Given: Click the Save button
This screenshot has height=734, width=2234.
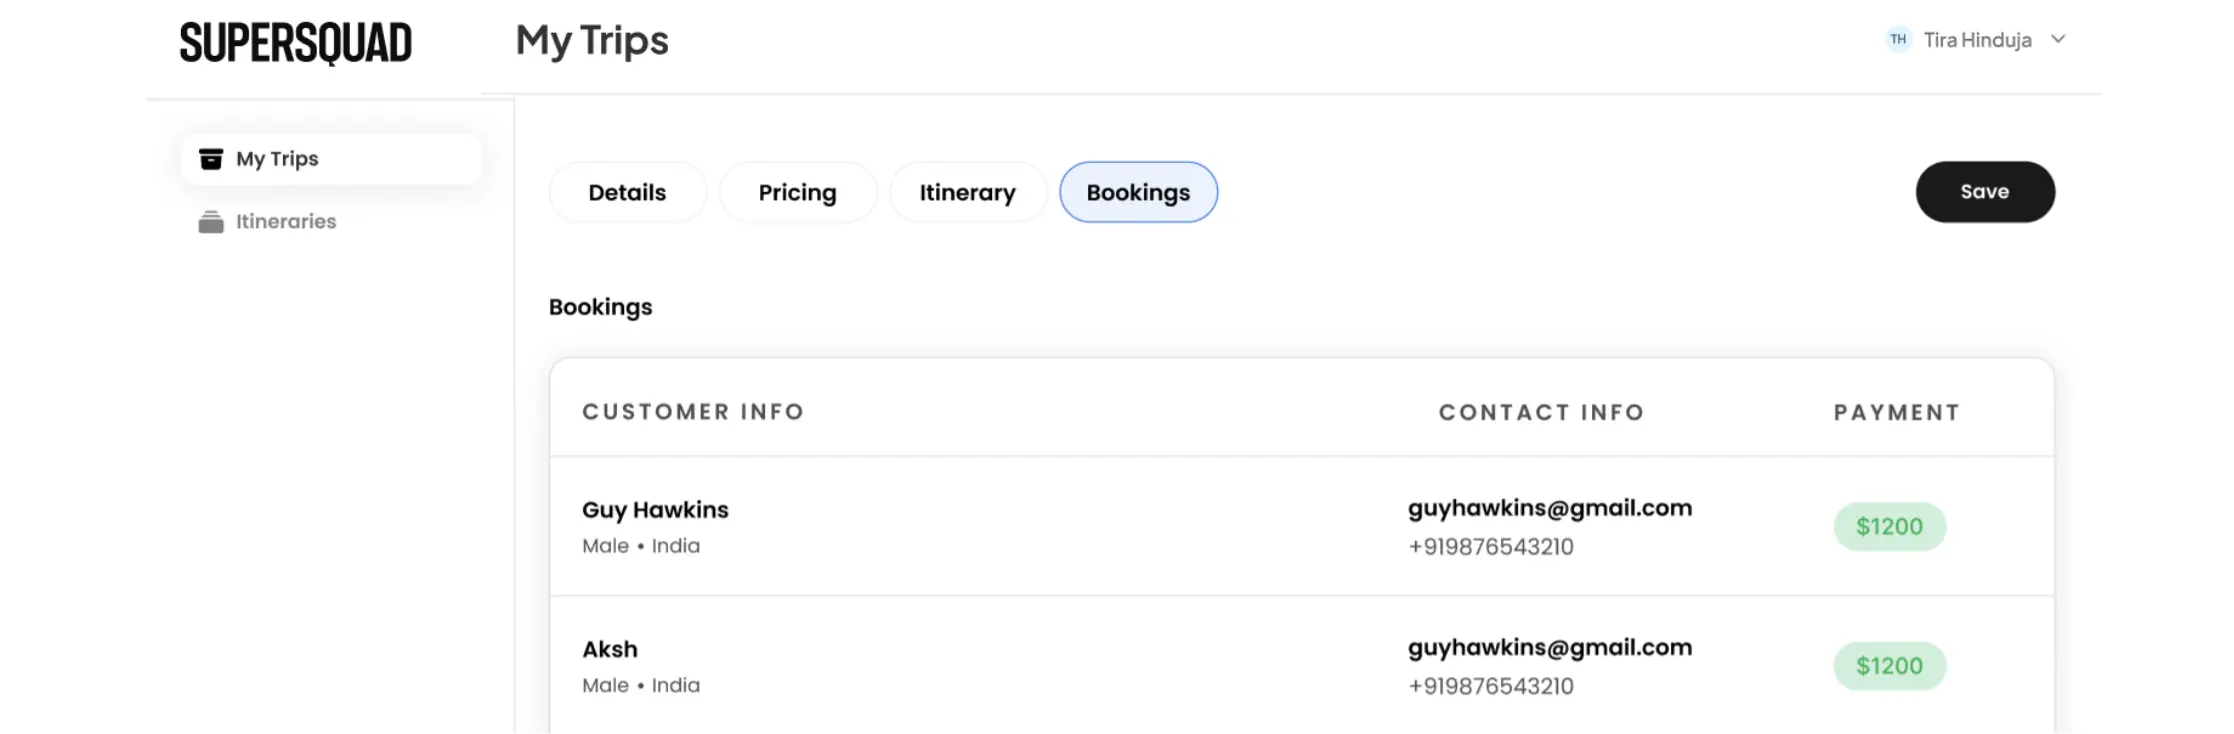Looking at the screenshot, I should [1985, 192].
